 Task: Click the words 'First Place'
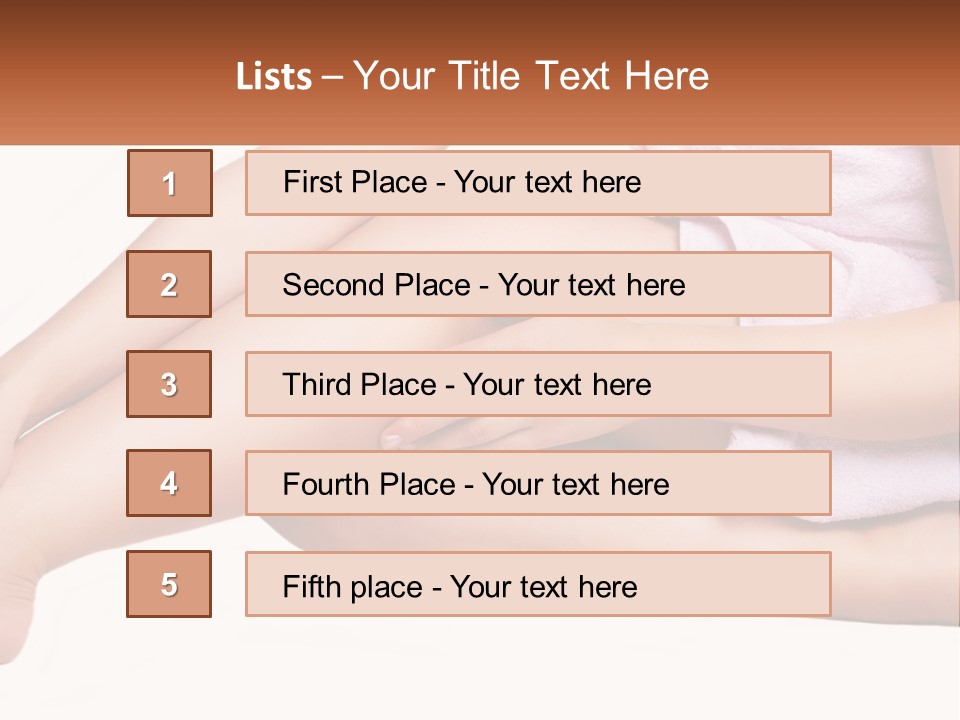pyautogui.click(x=355, y=182)
